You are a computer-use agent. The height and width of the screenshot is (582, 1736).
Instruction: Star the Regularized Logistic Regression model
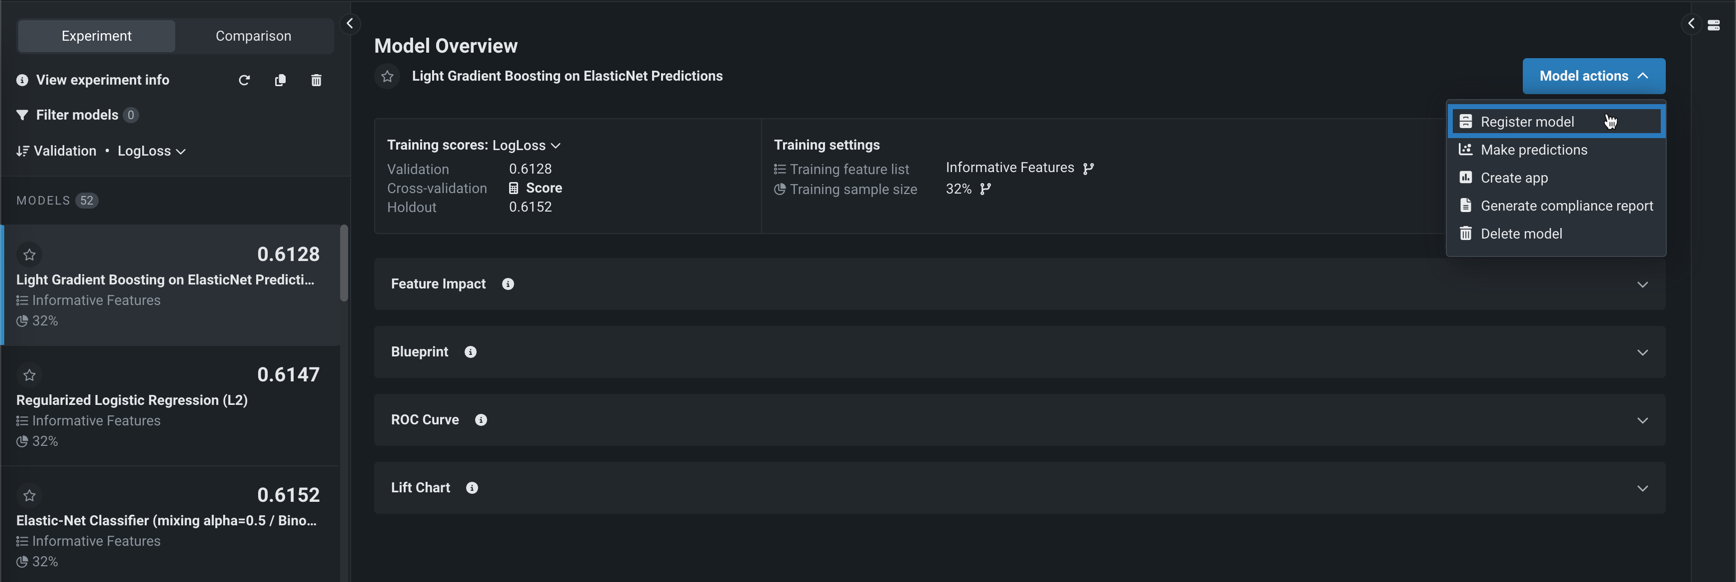point(30,375)
